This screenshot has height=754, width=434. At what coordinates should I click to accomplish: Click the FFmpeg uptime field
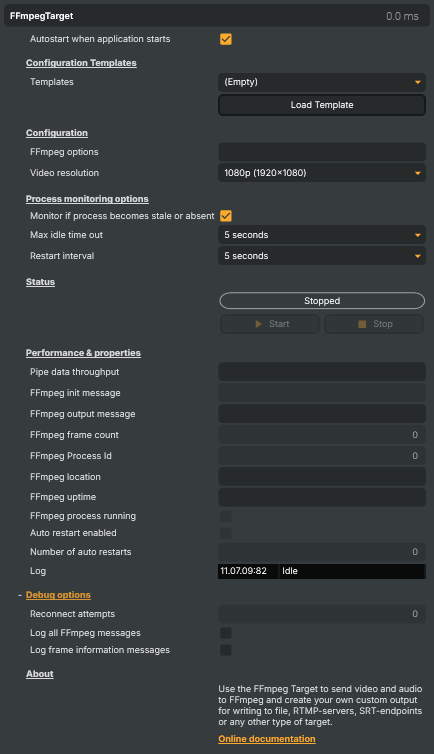click(x=322, y=497)
